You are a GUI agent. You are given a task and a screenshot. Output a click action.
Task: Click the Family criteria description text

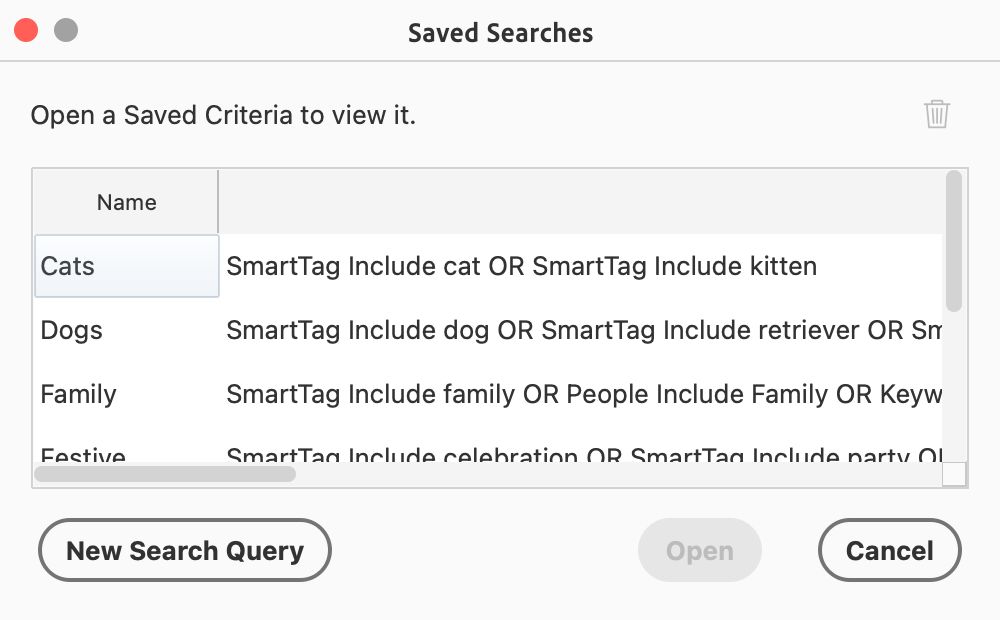coord(580,394)
